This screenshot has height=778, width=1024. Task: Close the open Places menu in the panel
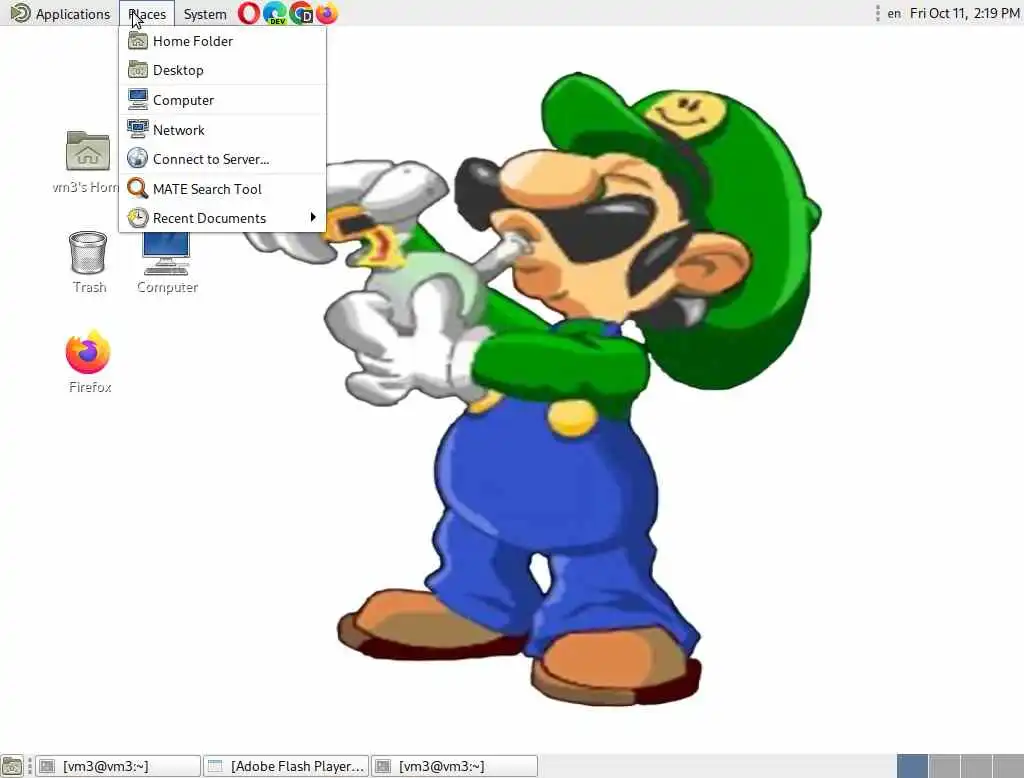point(147,14)
